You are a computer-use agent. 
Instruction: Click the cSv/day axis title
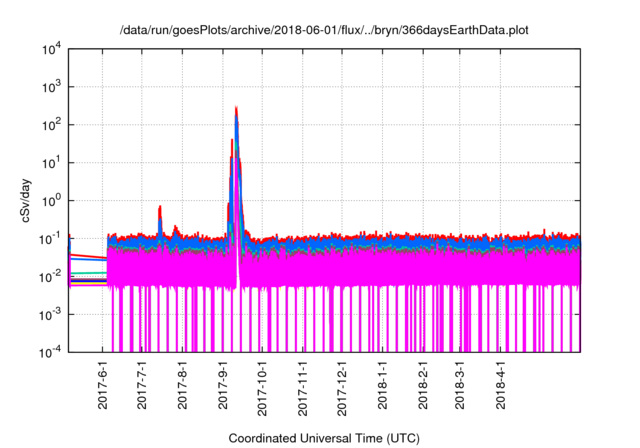point(25,200)
